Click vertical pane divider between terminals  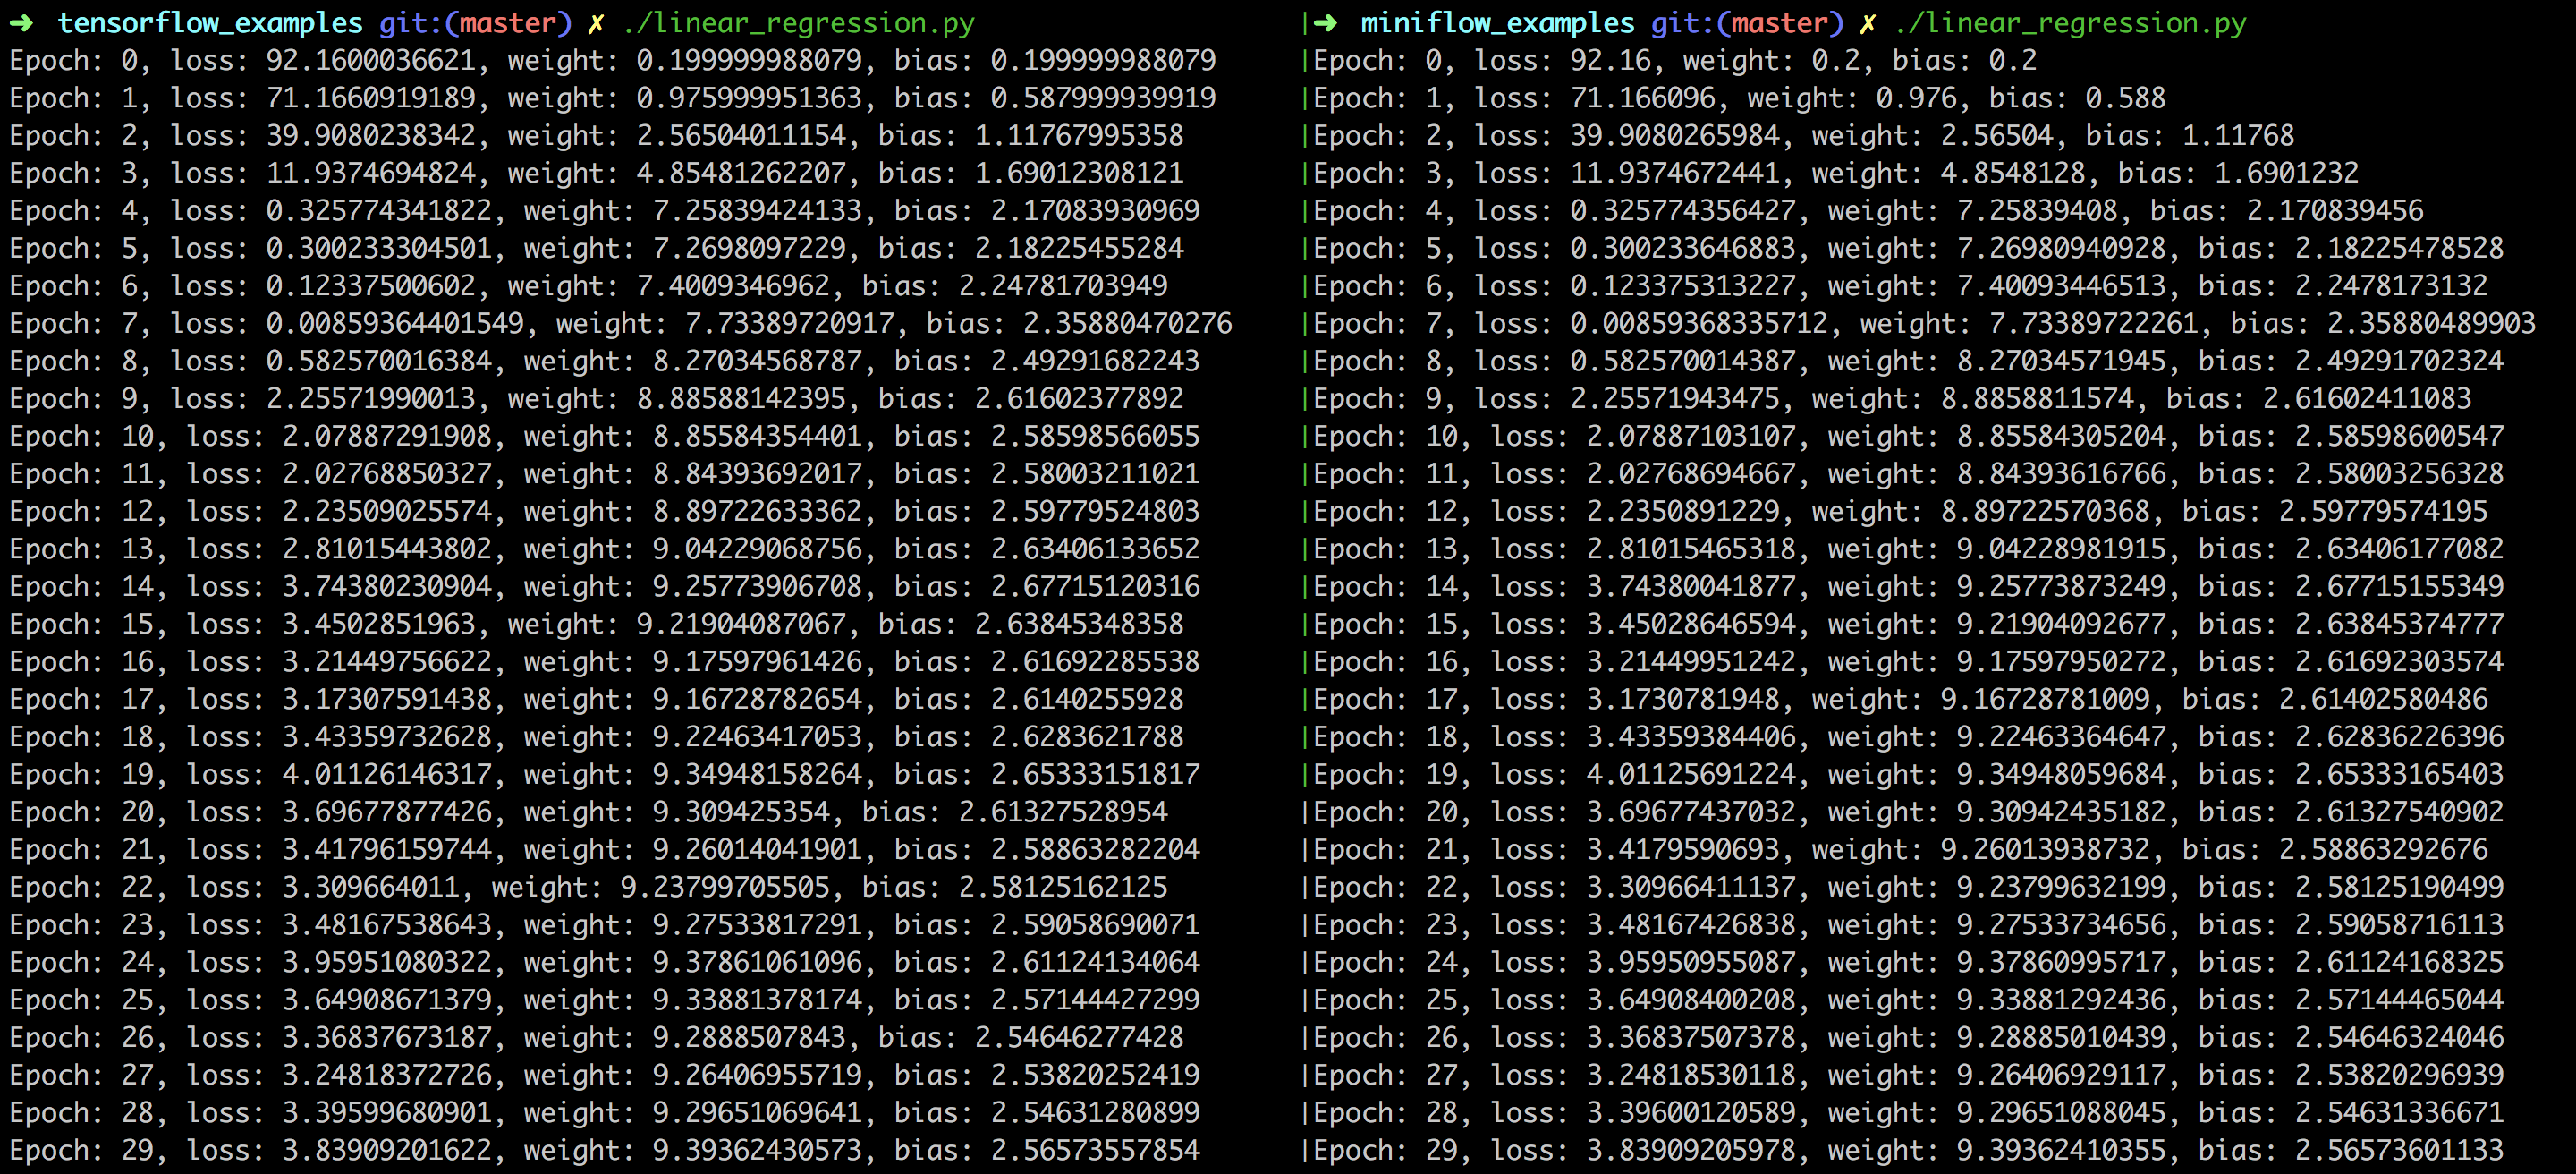pyautogui.click(x=1304, y=587)
